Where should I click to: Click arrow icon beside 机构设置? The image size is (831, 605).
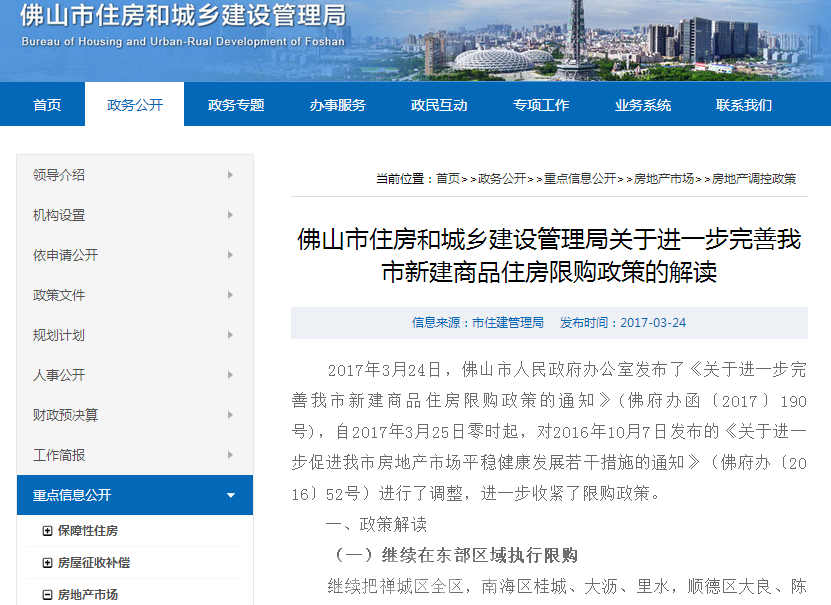click(230, 215)
